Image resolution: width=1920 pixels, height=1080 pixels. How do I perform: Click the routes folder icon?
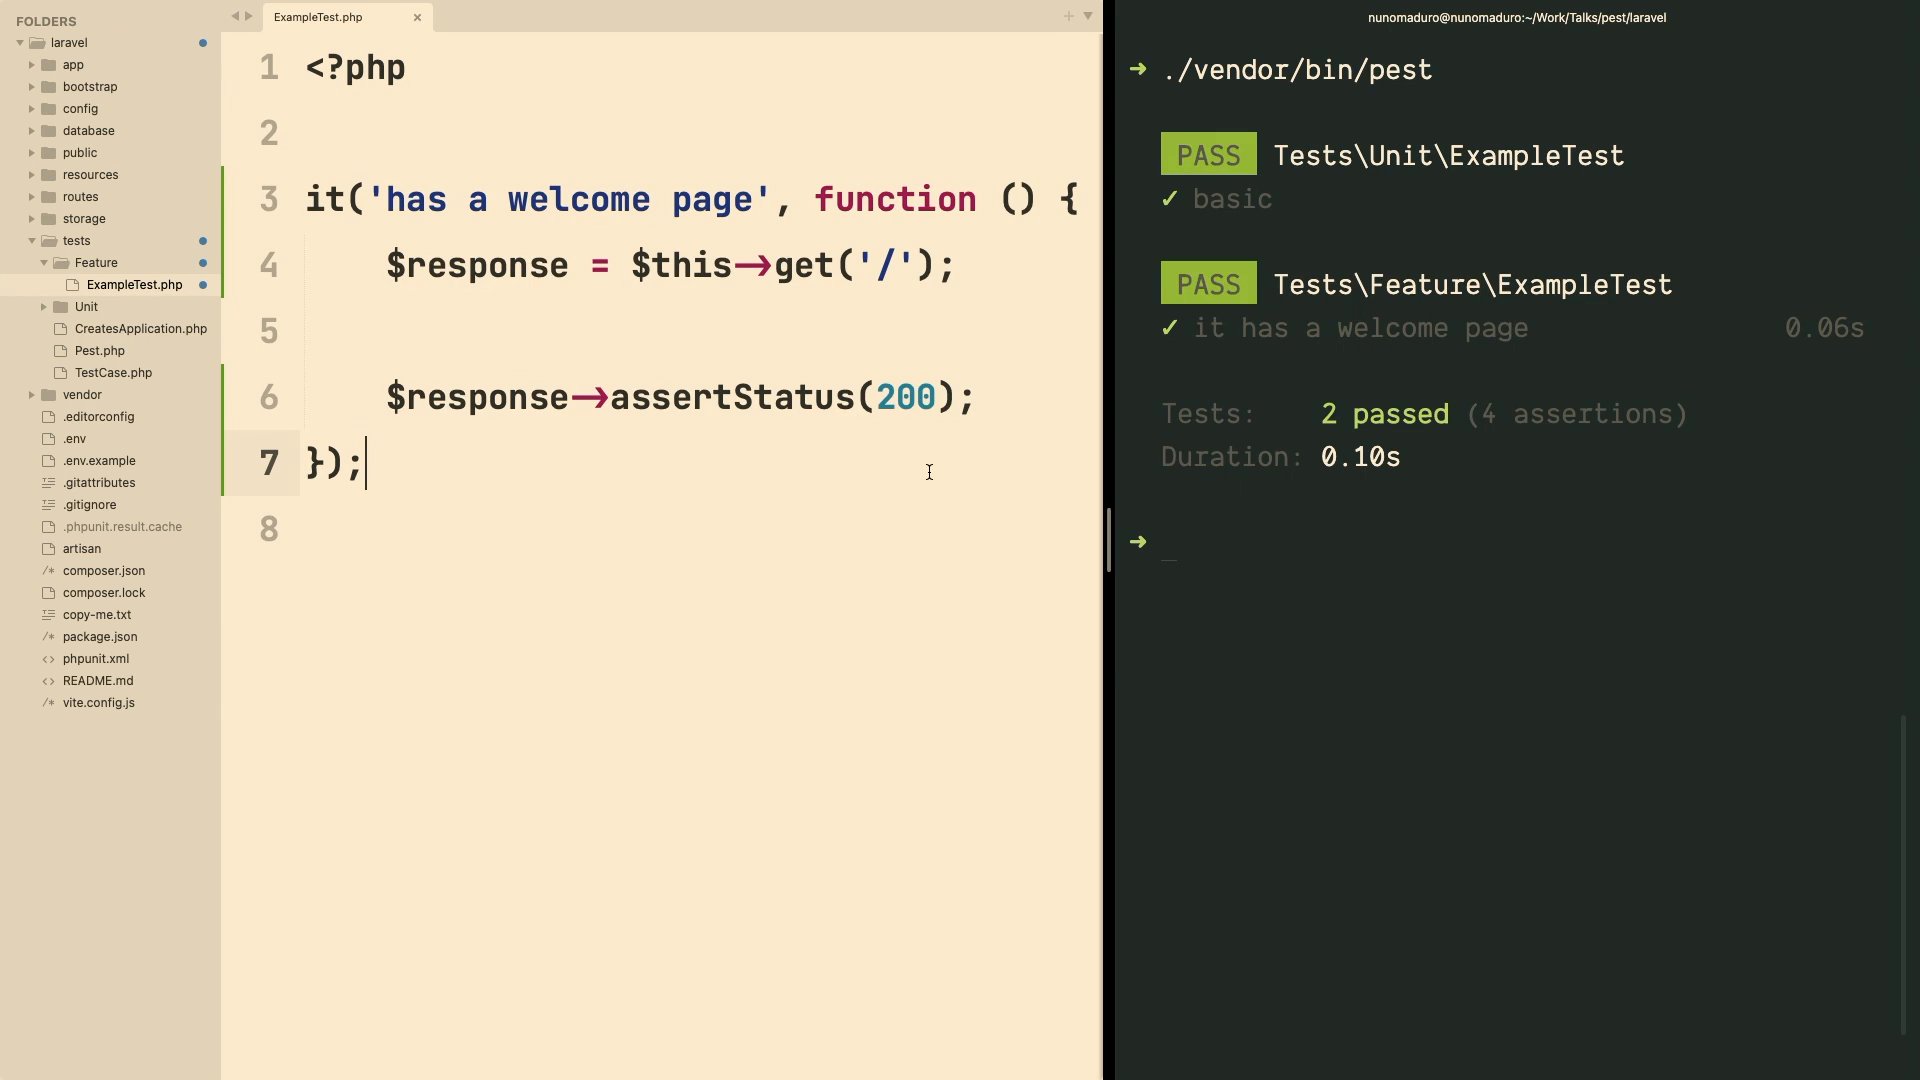(48, 197)
